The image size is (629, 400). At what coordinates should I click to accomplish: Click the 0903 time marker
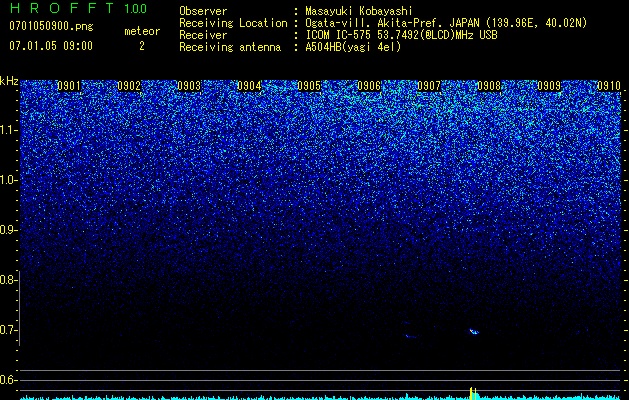189,86
